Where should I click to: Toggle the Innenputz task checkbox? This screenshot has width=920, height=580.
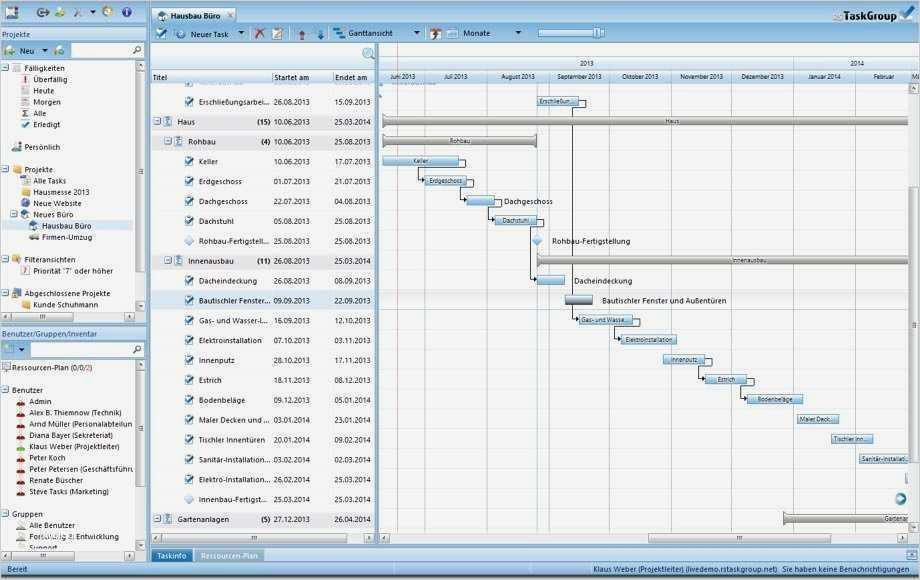coord(189,360)
